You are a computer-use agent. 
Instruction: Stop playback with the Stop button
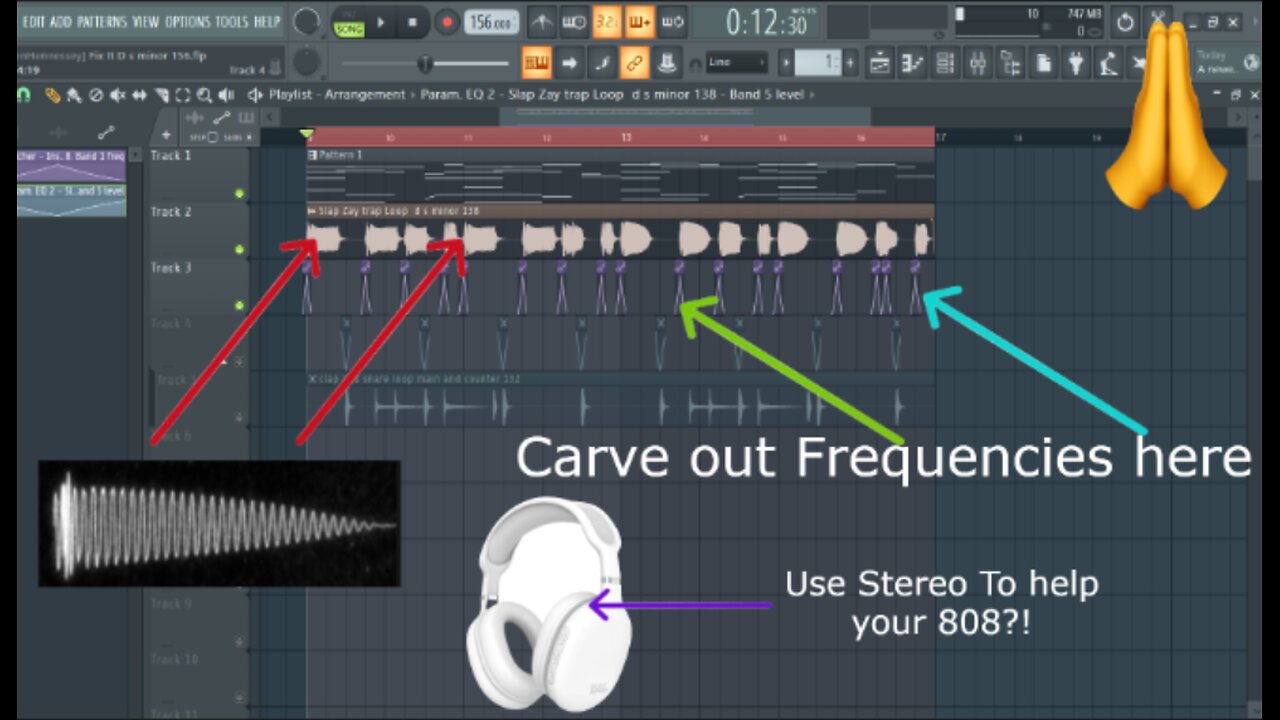point(414,22)
